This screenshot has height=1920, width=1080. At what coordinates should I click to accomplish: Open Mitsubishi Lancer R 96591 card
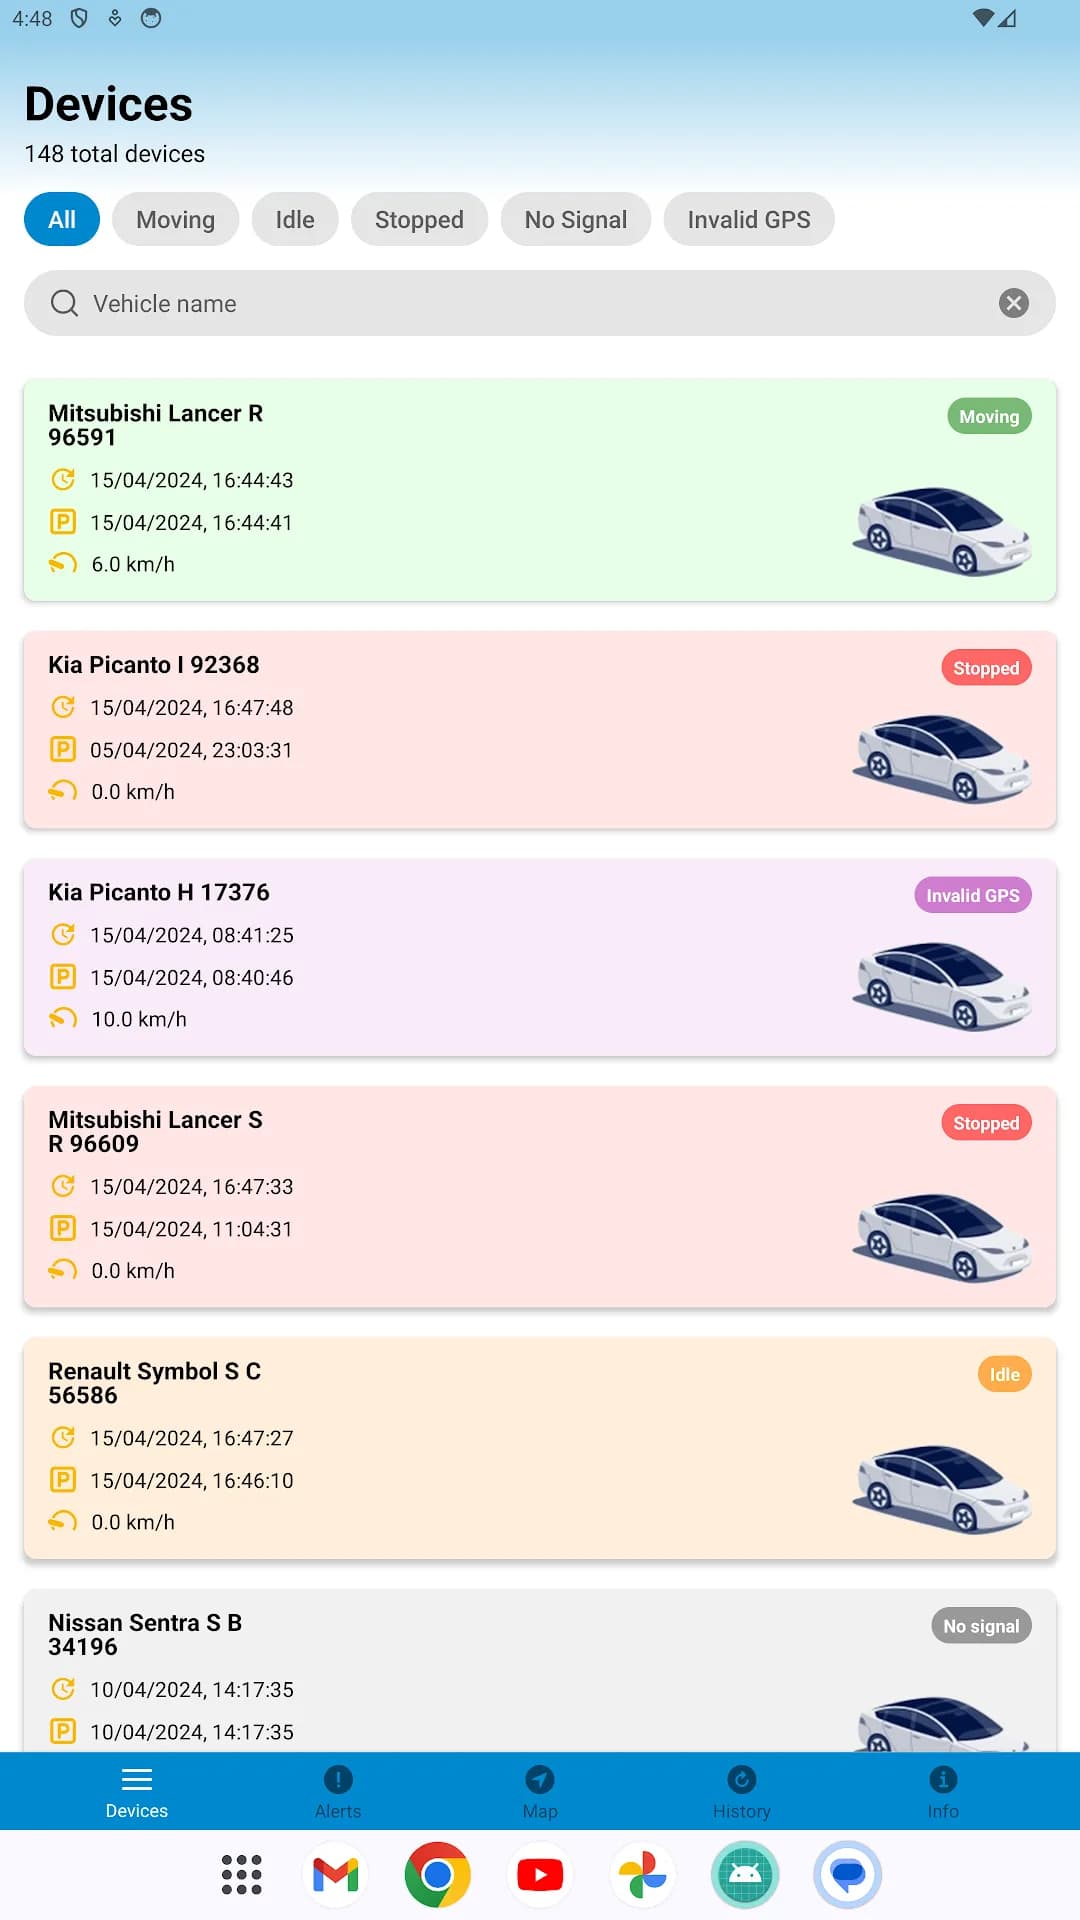(x=540, y=490)
